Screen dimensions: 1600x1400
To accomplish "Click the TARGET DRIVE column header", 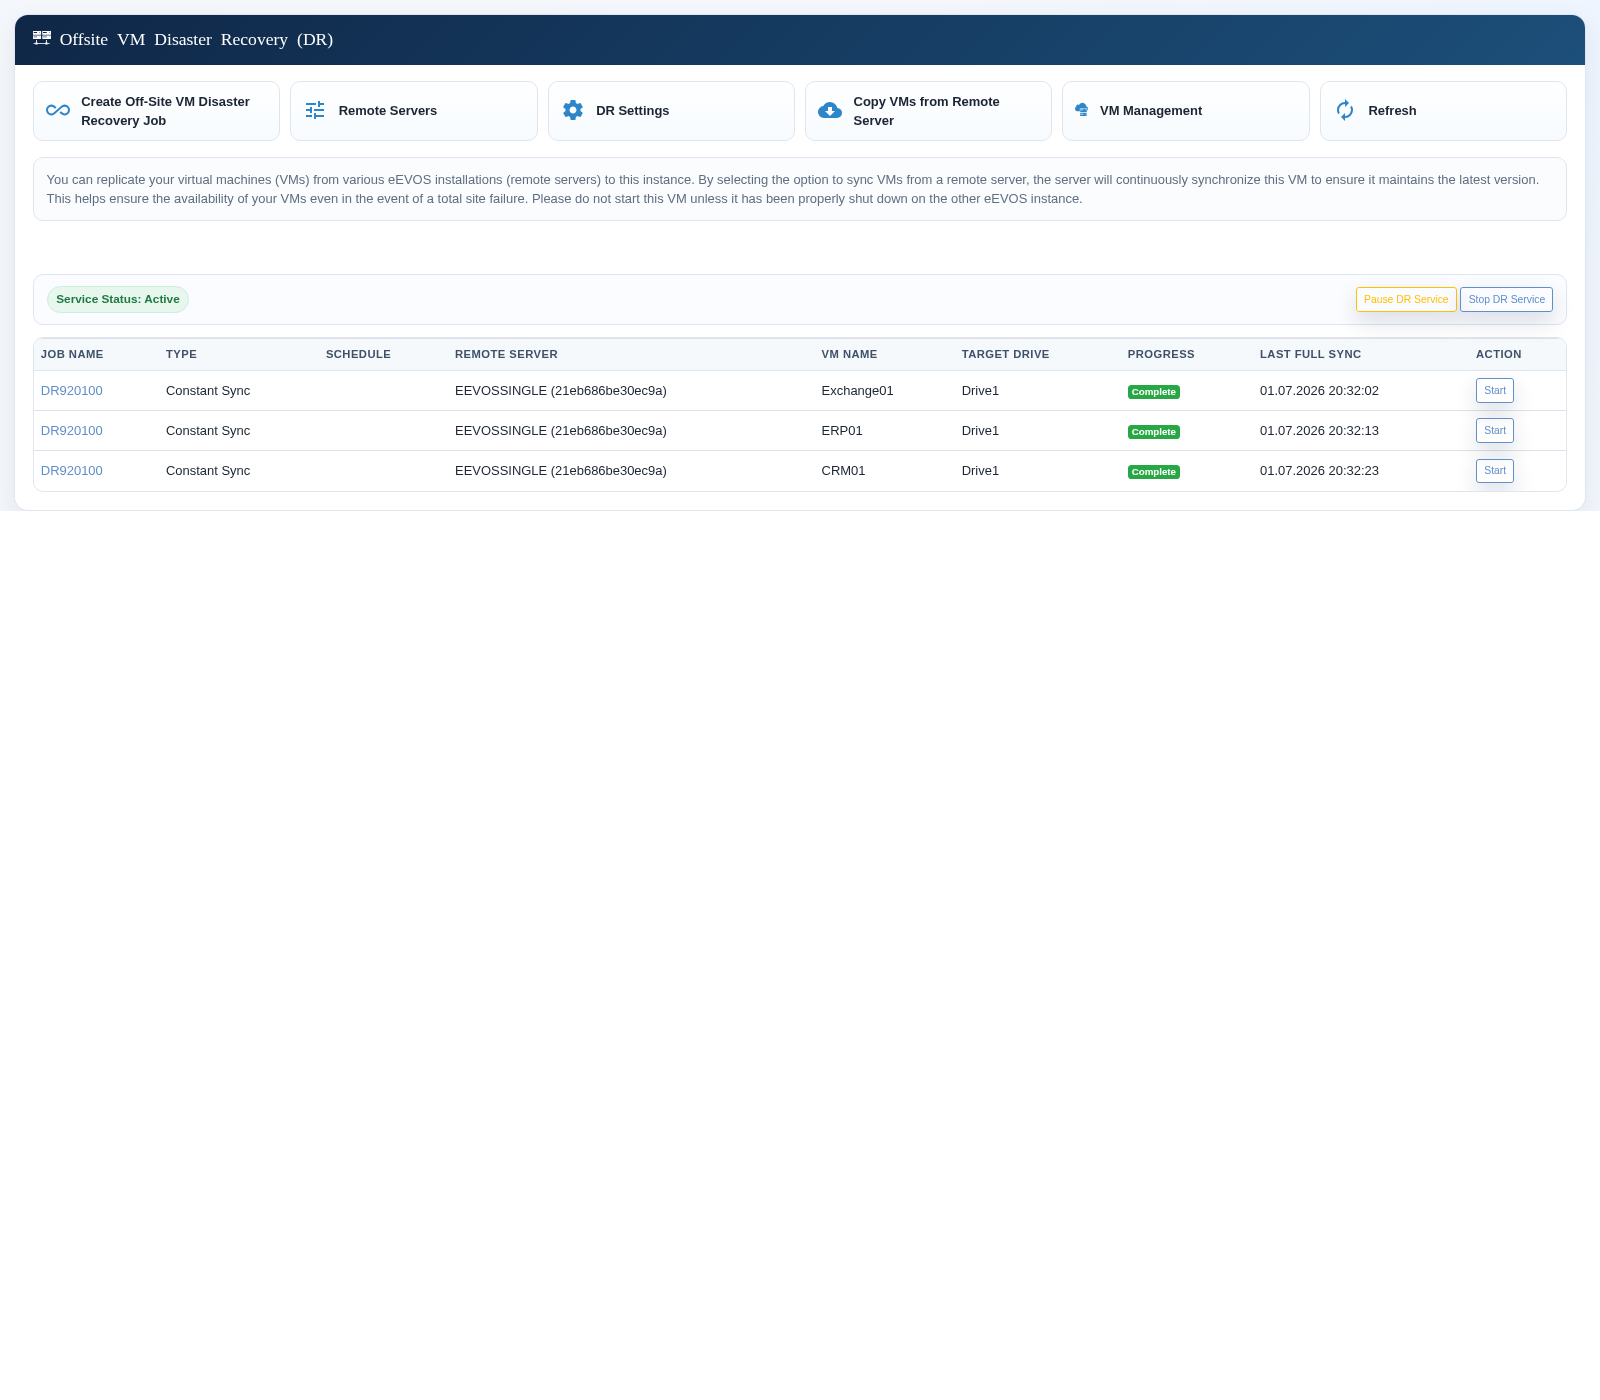I will click(x=1005, y=355).
